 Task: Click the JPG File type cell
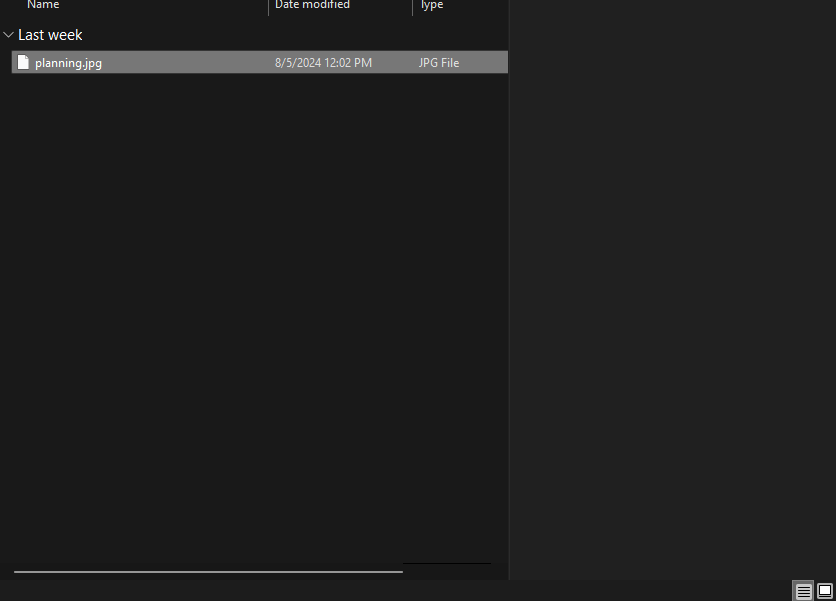pos(439,63)
